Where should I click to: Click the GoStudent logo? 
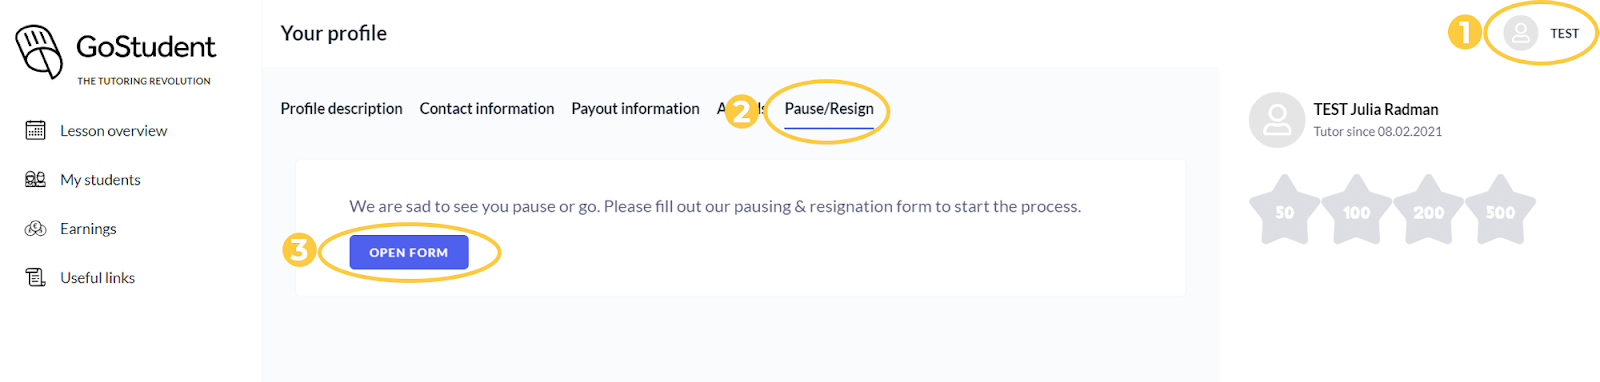(x=115, y=53)
